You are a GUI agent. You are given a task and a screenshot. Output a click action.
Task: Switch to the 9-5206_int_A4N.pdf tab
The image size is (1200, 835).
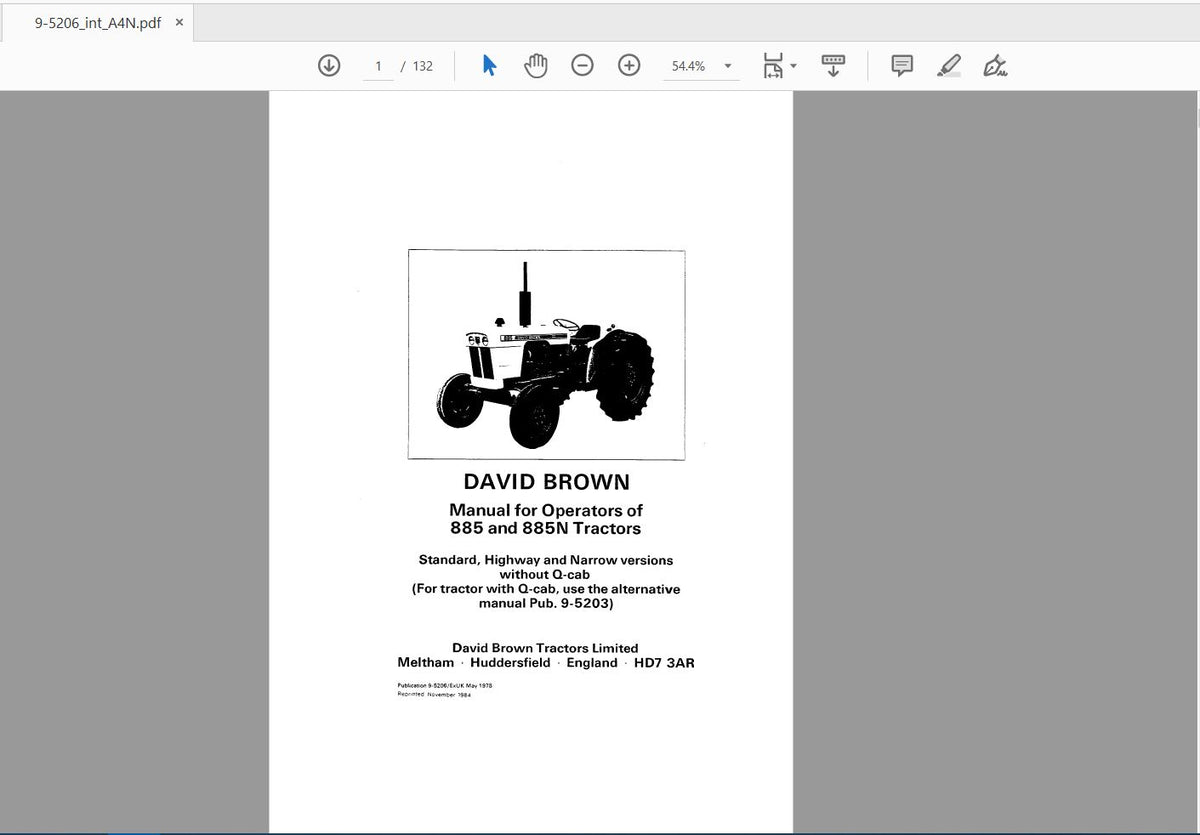click(x=97, y=23)
